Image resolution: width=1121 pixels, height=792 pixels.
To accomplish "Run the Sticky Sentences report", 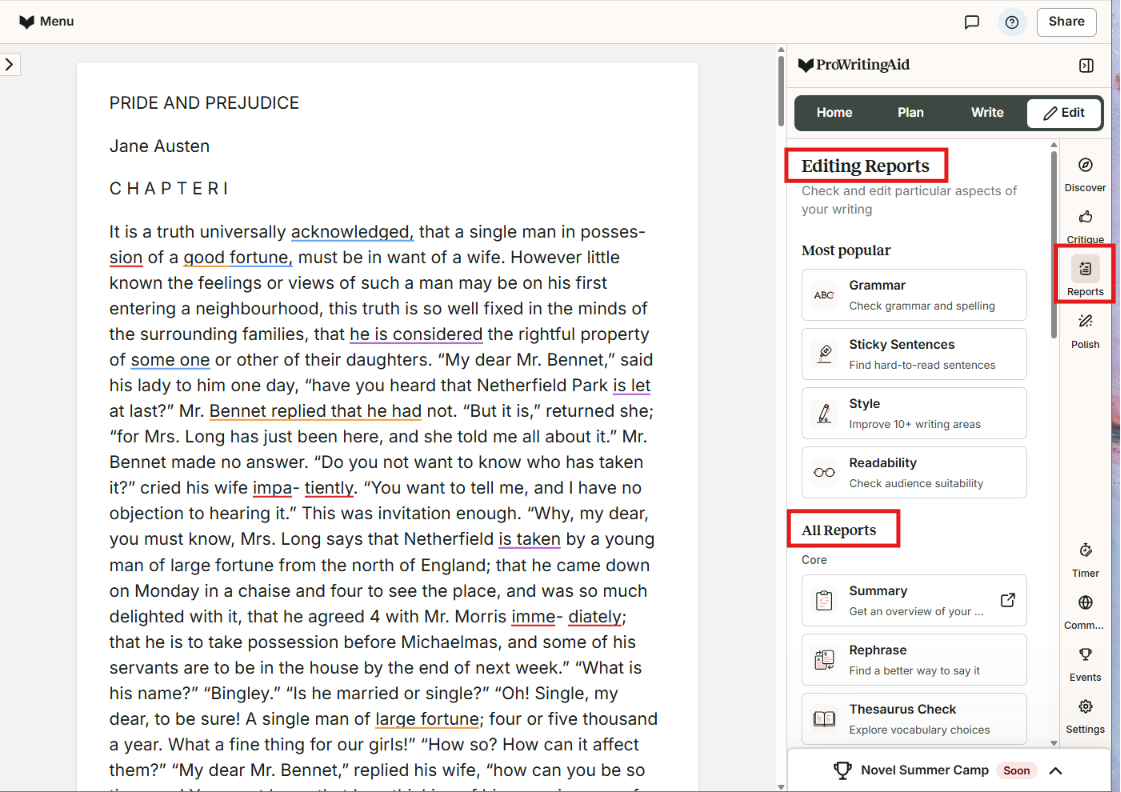I will click(914, 355).
